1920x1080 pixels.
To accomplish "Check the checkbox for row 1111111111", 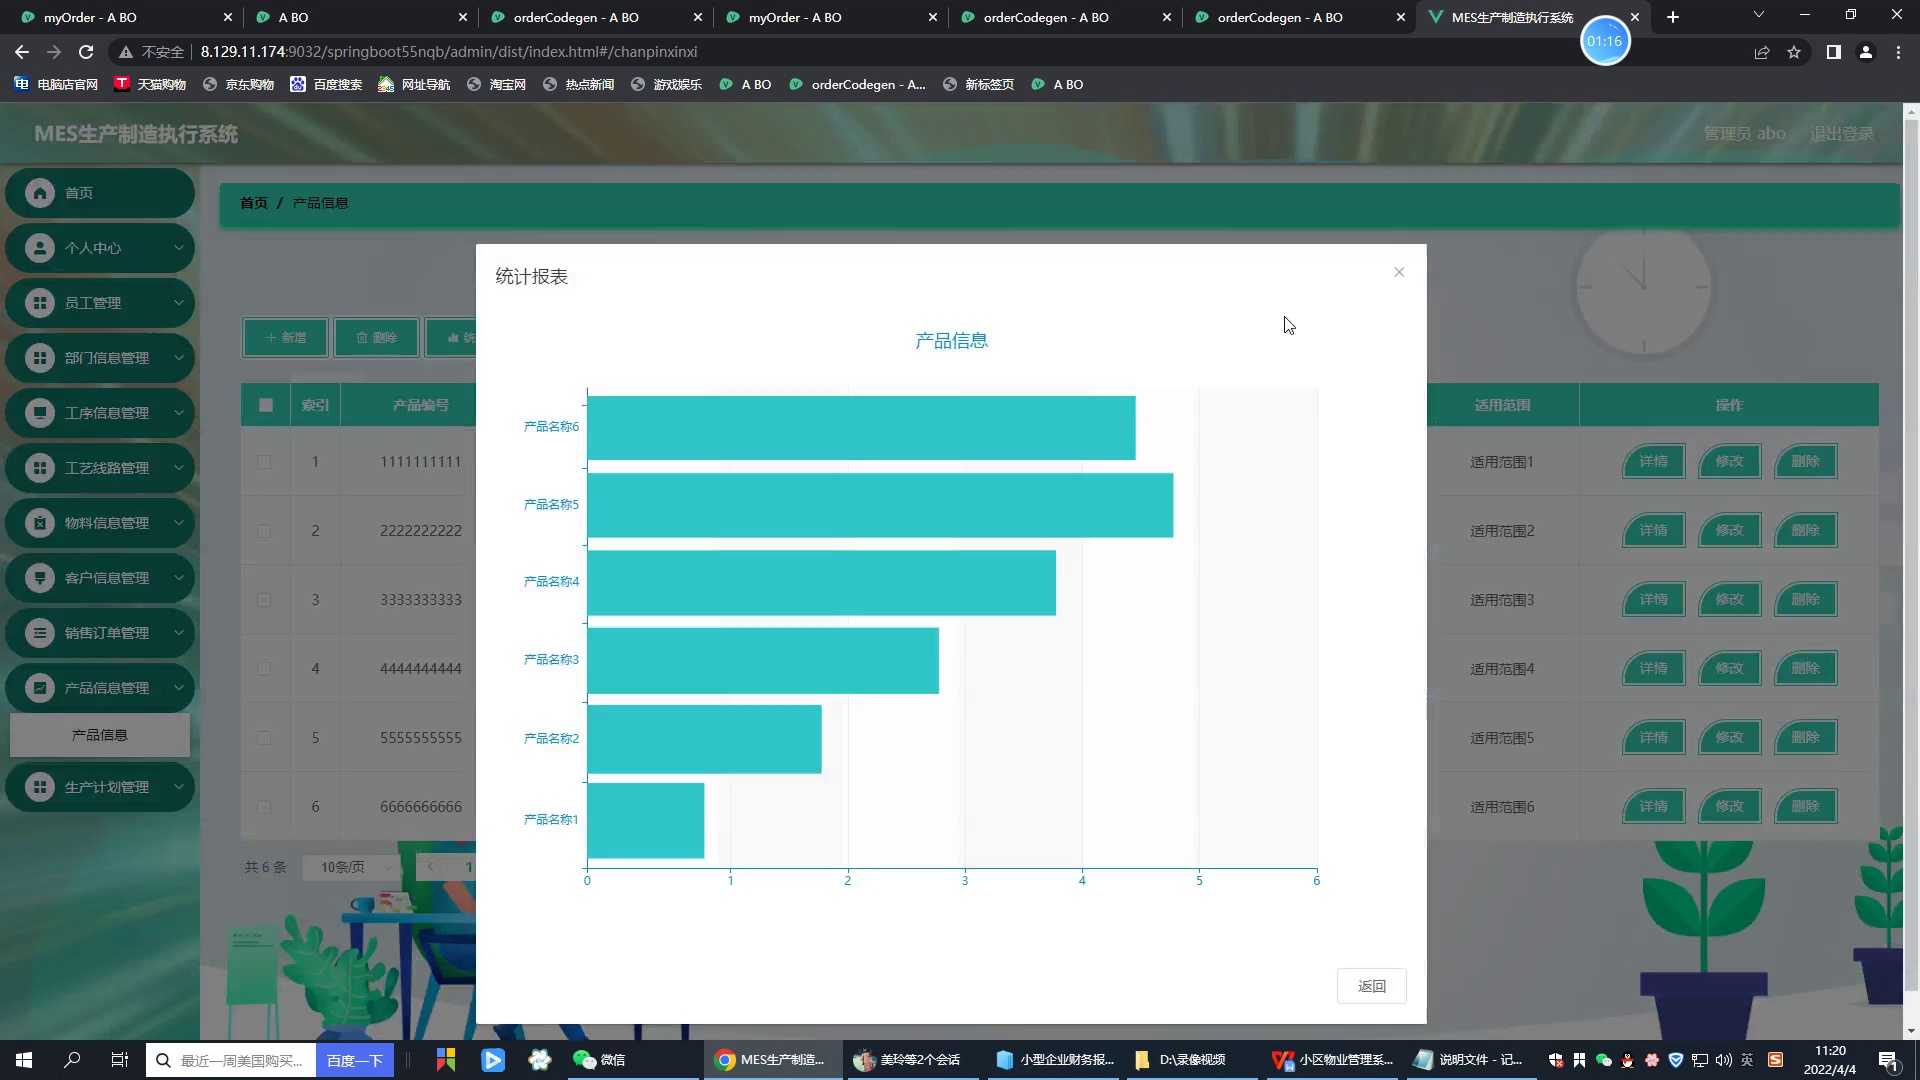I will click(264, 461).
